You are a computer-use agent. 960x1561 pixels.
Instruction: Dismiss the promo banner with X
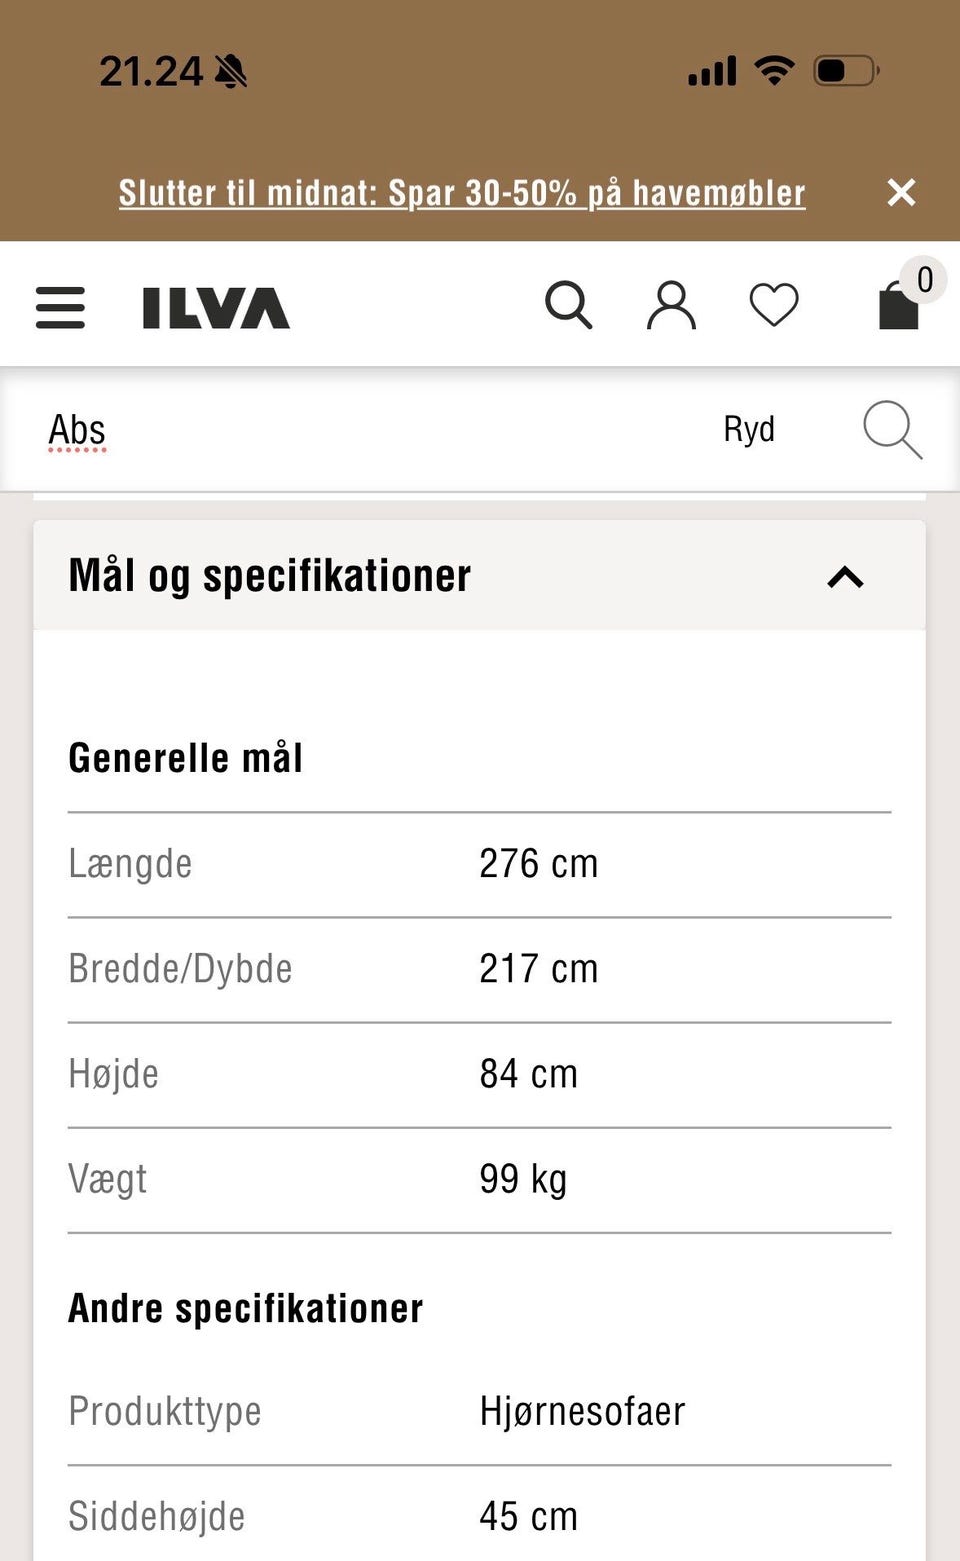[x=901, y=192]
